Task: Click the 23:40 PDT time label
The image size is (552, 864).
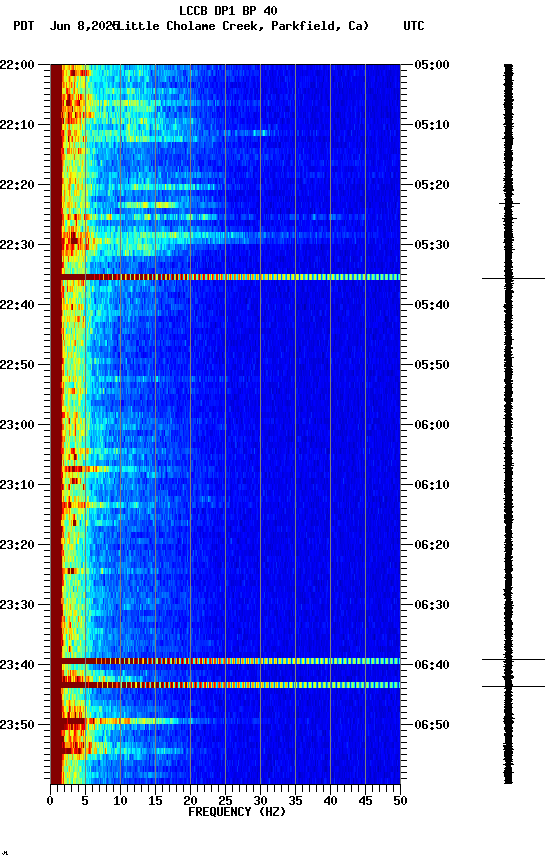Action: pyautogui.click(x=17, y=665)
